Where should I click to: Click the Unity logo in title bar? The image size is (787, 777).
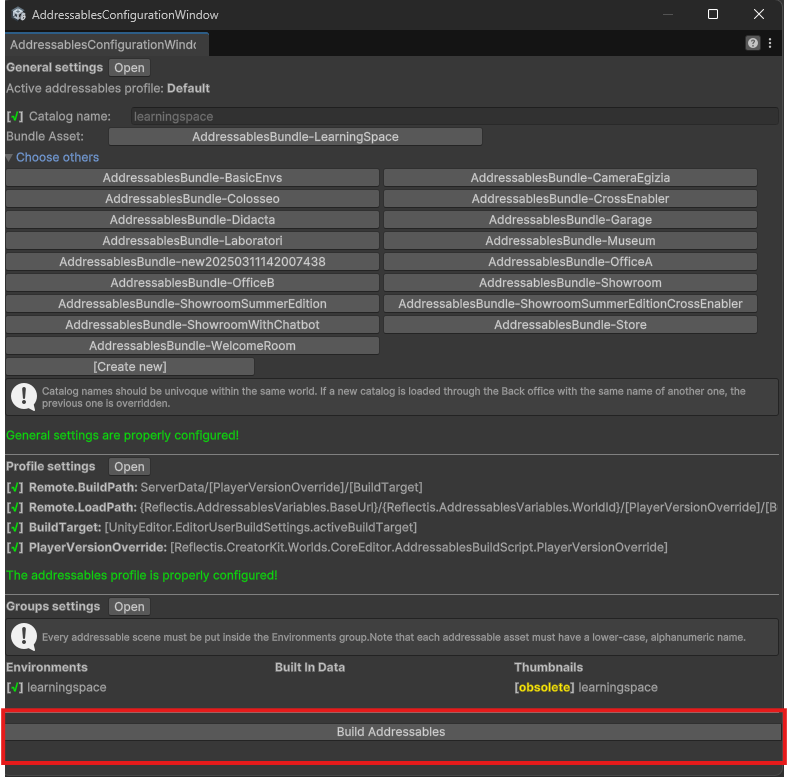(x=17, y=15)
